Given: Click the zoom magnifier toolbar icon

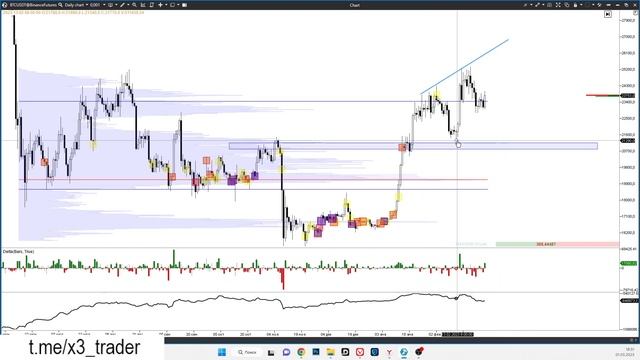Looking at the screenshot, I should coord(134,5).
